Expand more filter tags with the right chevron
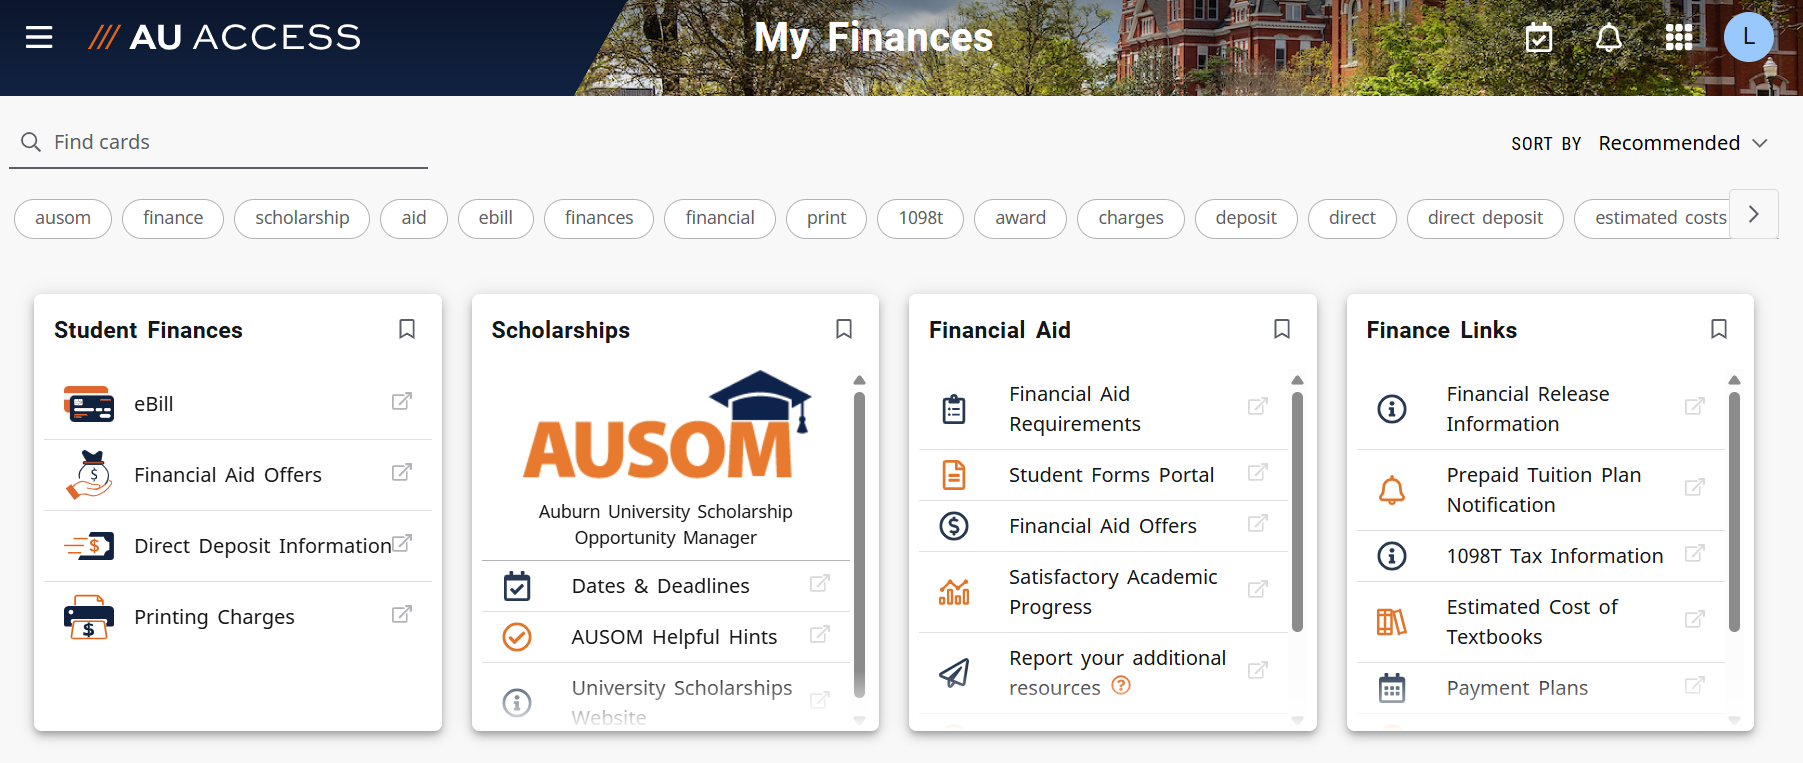Viewport: 1803px width, 763px height. coord(1753,214)
